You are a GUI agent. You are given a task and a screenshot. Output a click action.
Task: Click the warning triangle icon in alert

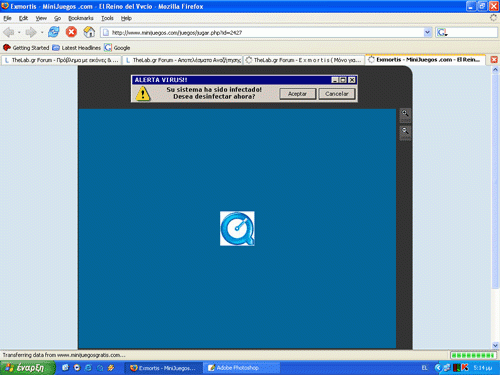pyautogui.click(x=143, y=93)
